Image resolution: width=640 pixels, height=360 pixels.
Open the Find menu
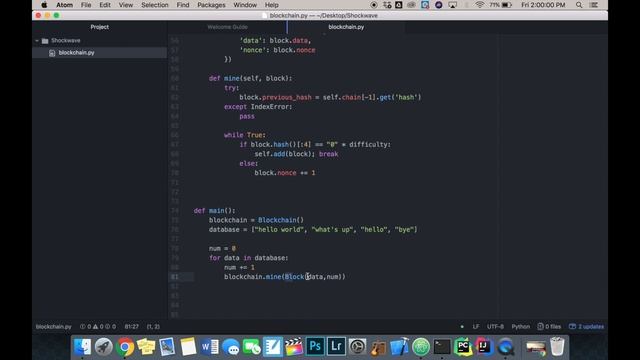pos(183,5)
